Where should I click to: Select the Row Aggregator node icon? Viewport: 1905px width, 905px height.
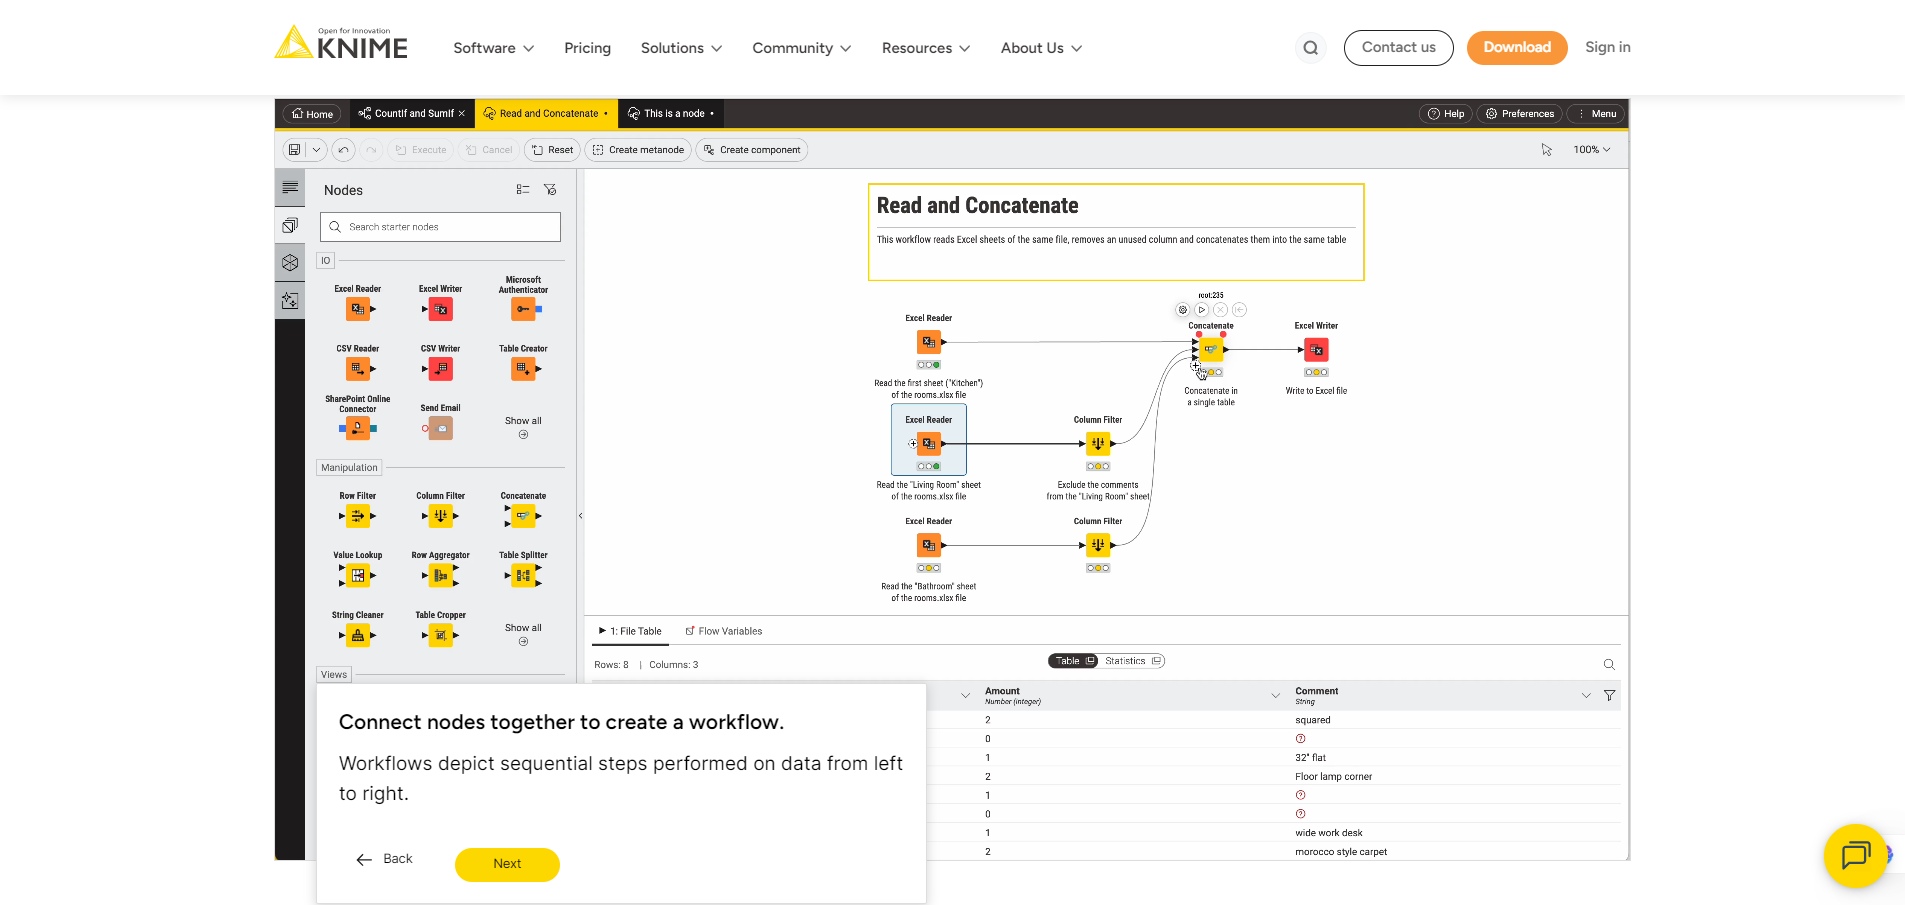[x=440, y=575]
